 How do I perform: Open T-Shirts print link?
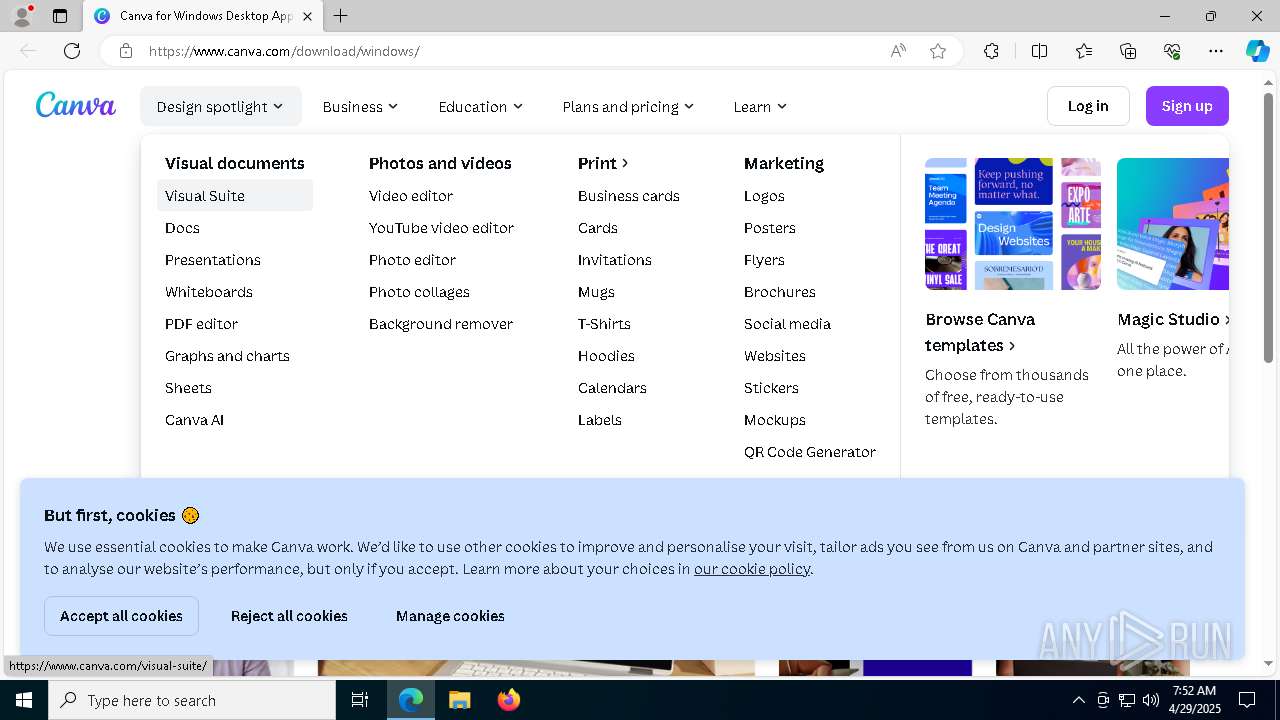[604, 324]
